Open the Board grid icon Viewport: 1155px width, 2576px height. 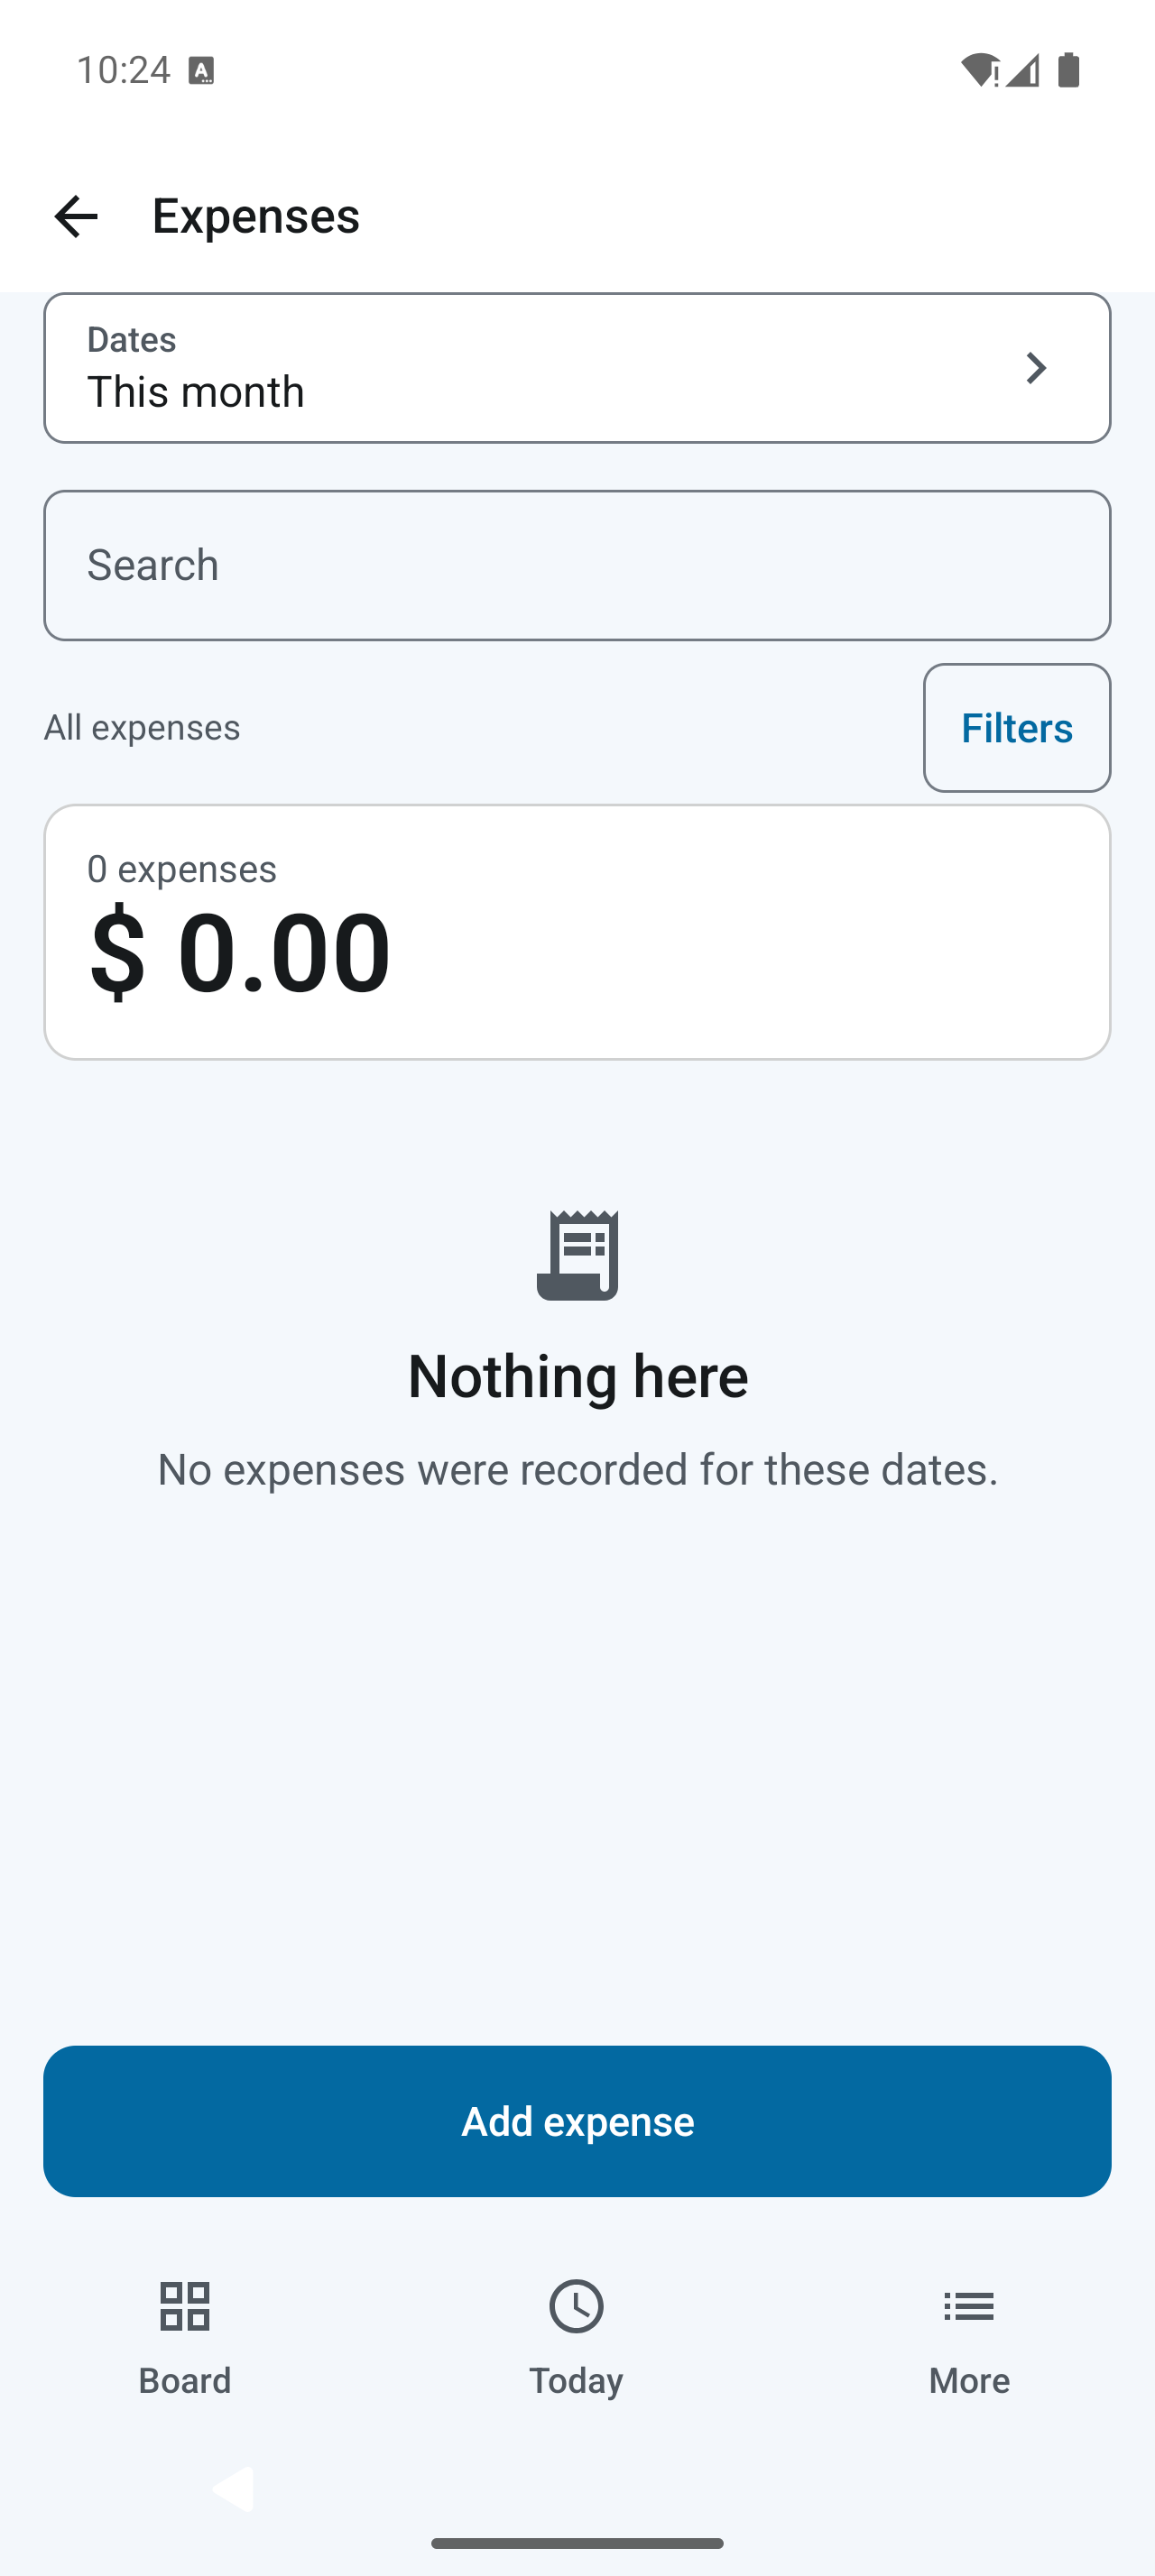(x=185, y=2306)
